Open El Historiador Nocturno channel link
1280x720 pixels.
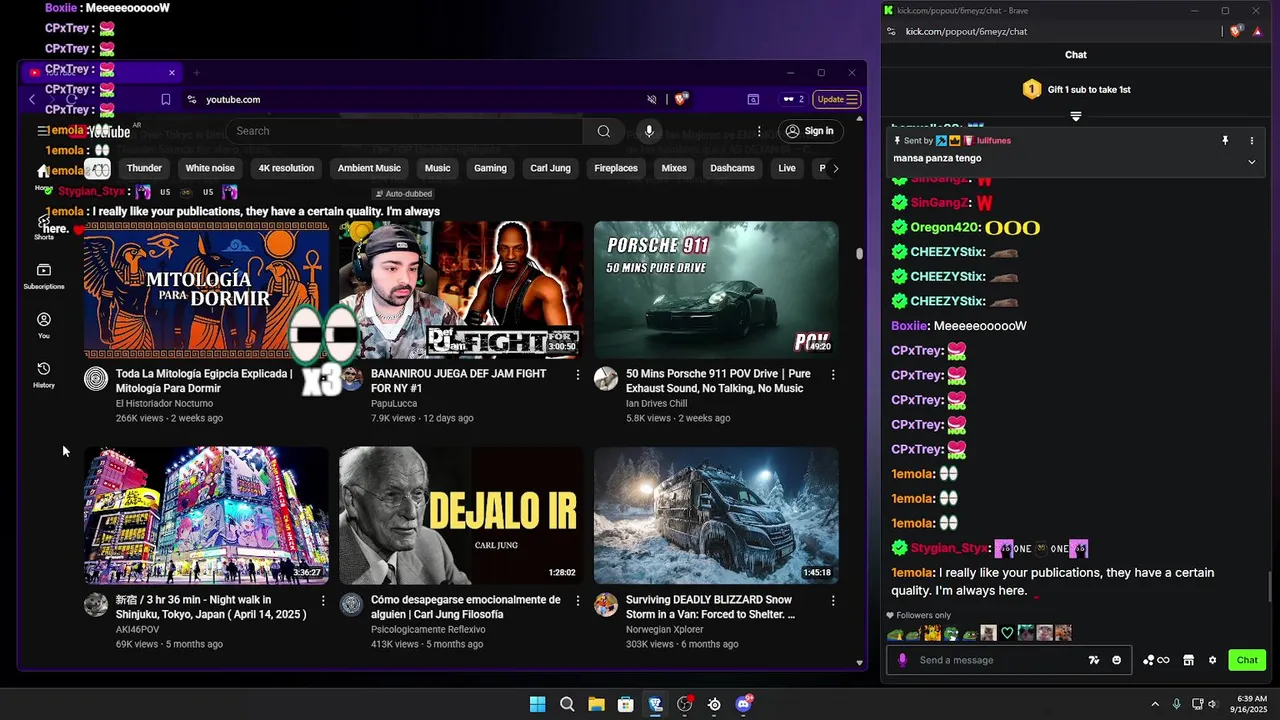(x=164, y=403)
